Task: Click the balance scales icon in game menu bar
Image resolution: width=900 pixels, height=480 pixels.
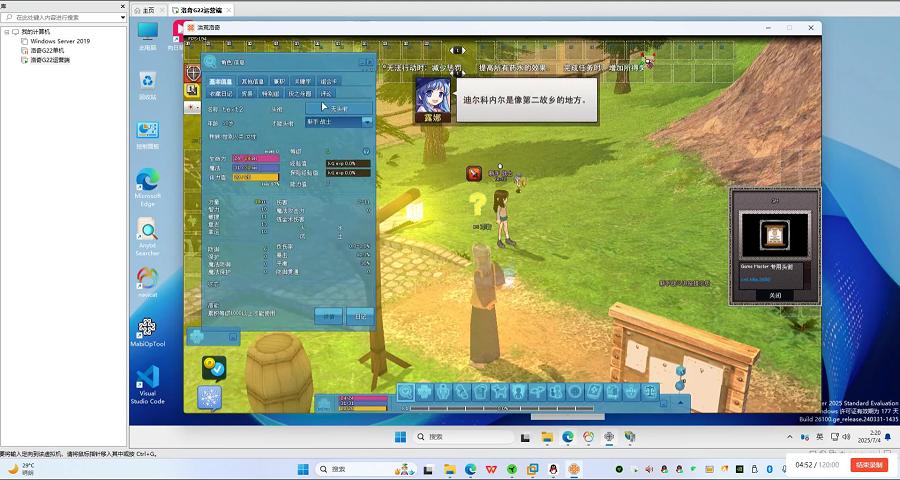Action: (650, 392)
